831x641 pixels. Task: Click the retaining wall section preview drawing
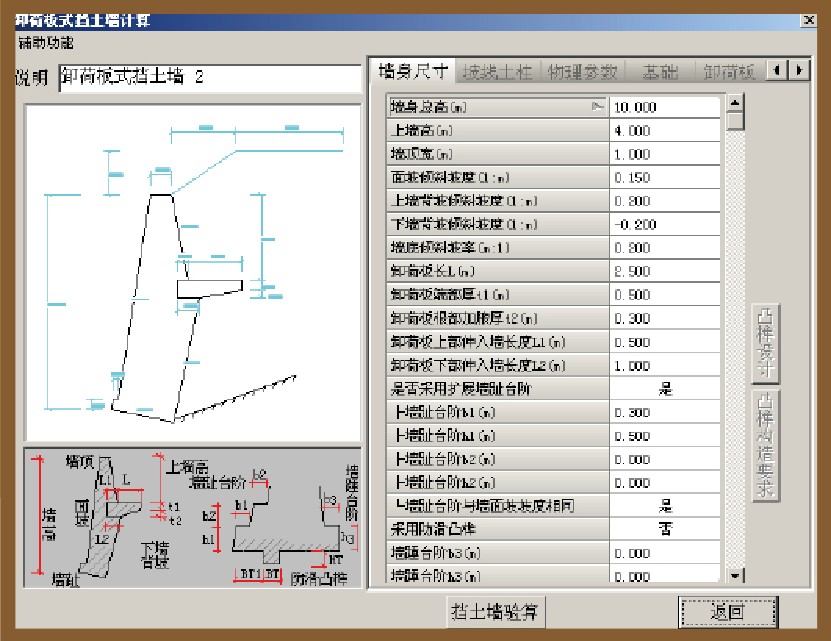click(x=193, y=273)
